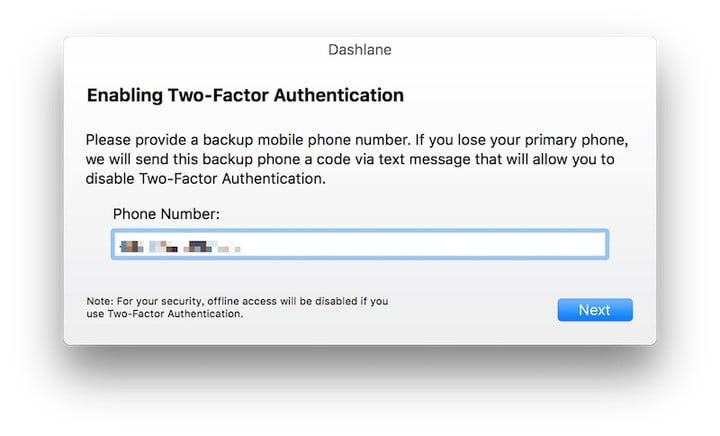Image resolution: width=720 pixels, height=436 pixels.
Task: Click the word Enabling in the heading
Action: click(124, 96)
